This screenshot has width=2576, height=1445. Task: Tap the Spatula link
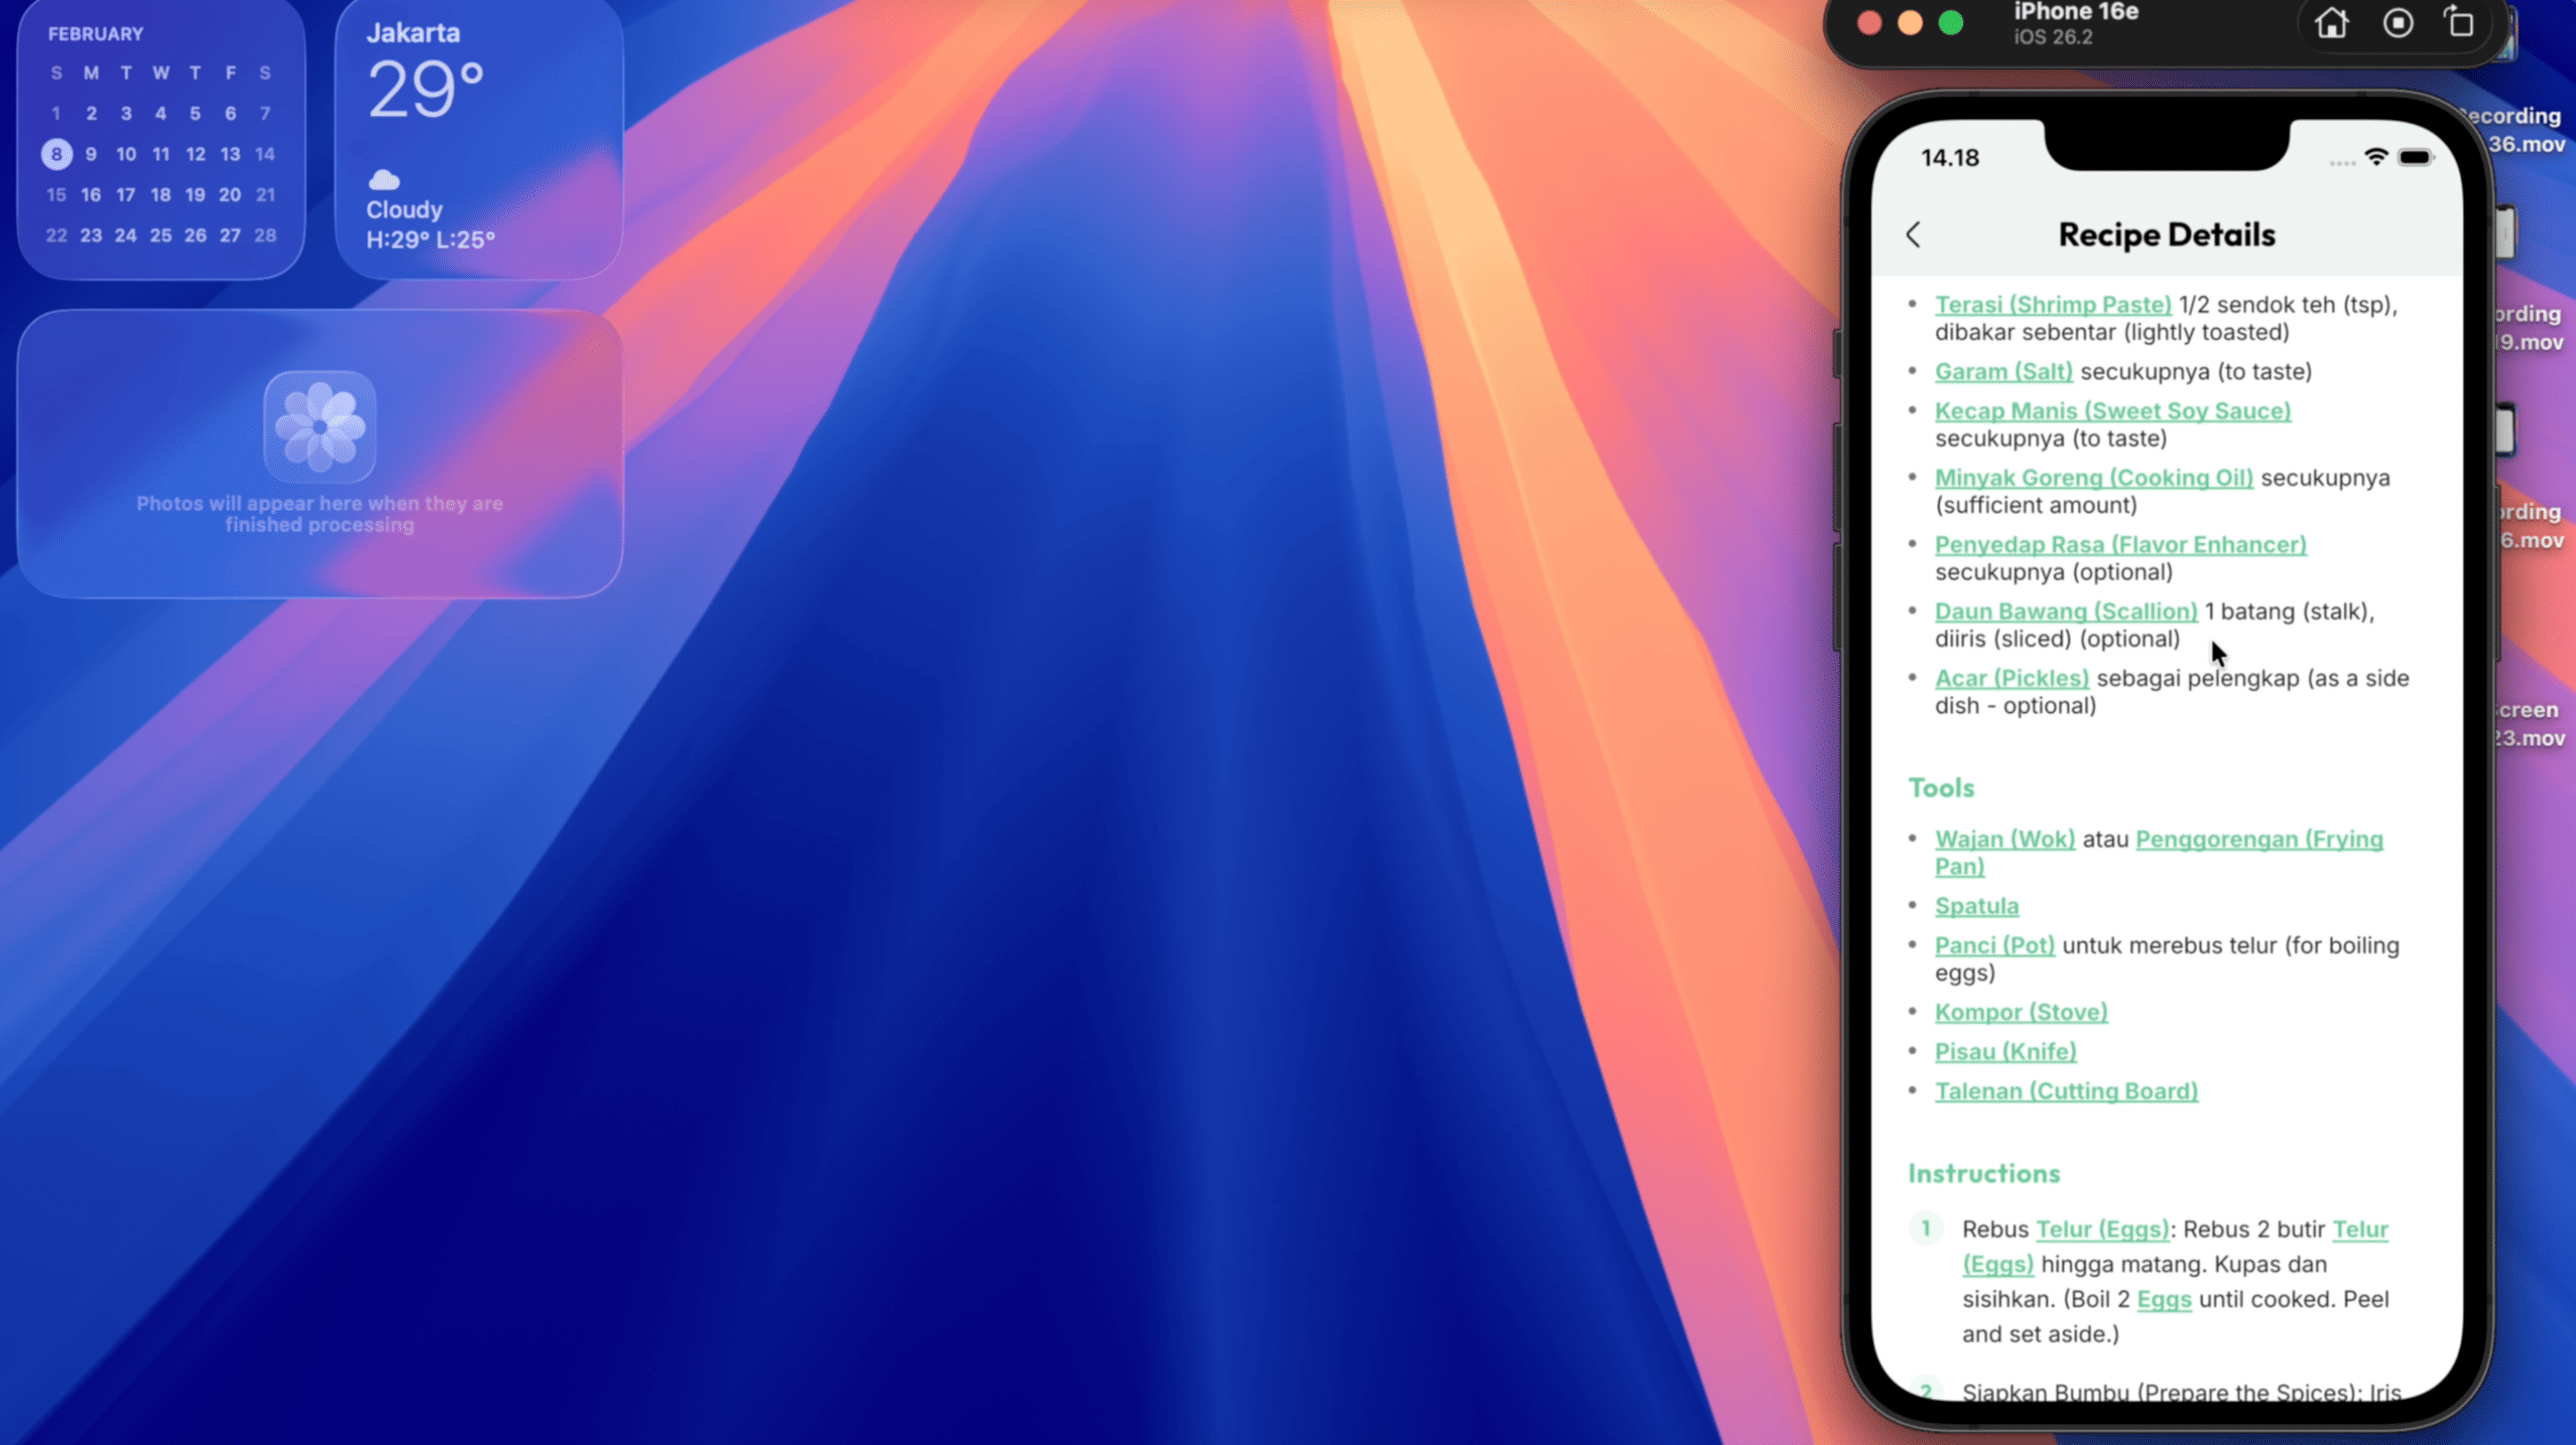pos(1976,906)
